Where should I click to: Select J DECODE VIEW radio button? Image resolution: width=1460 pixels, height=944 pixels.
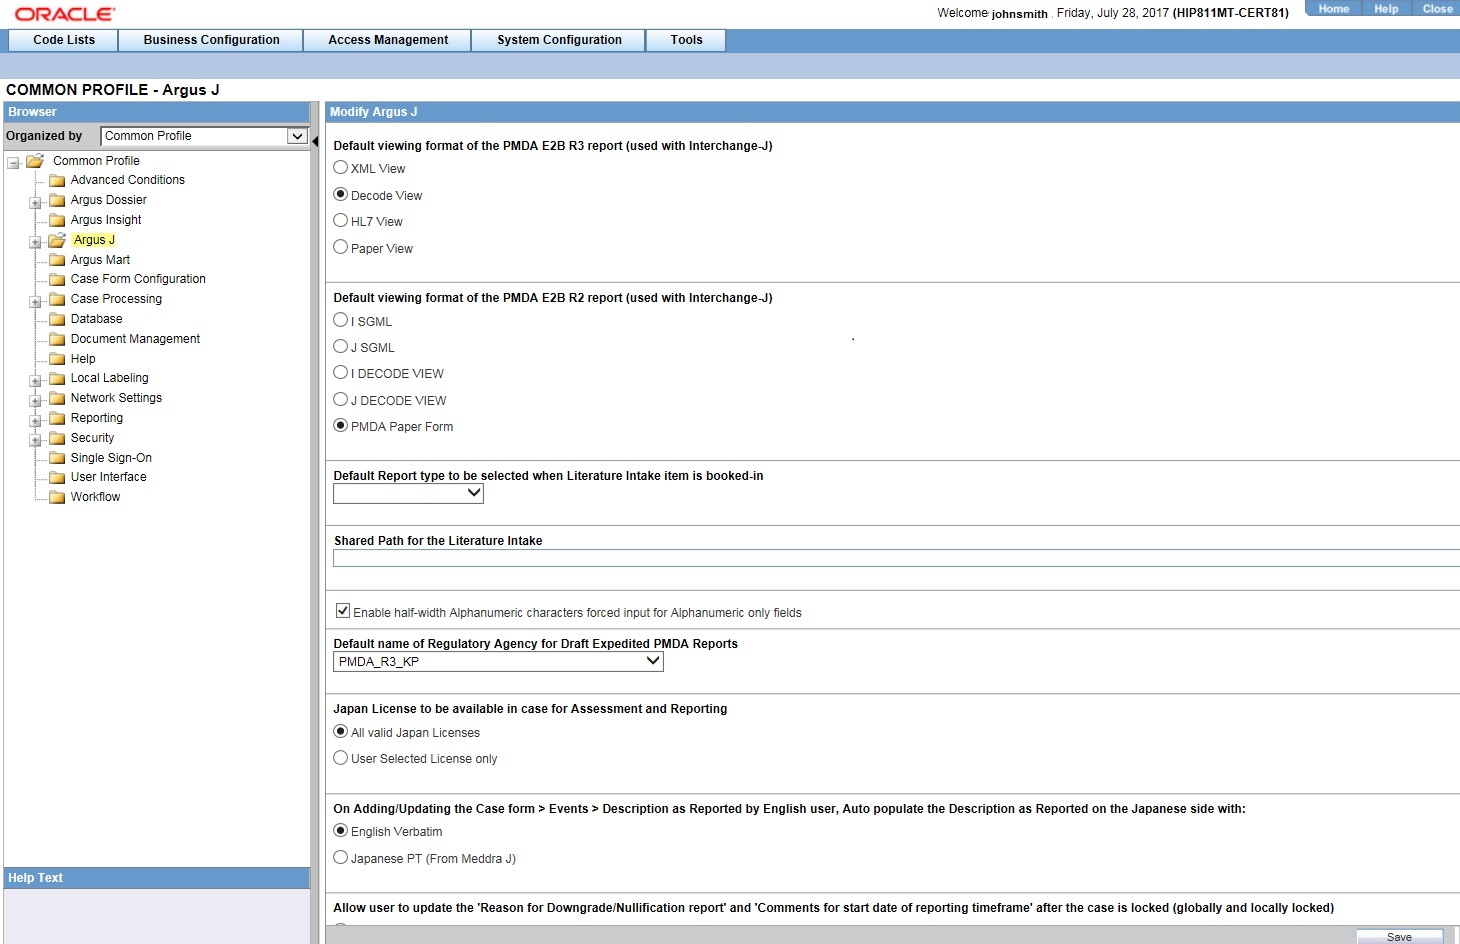coord(341,399)
